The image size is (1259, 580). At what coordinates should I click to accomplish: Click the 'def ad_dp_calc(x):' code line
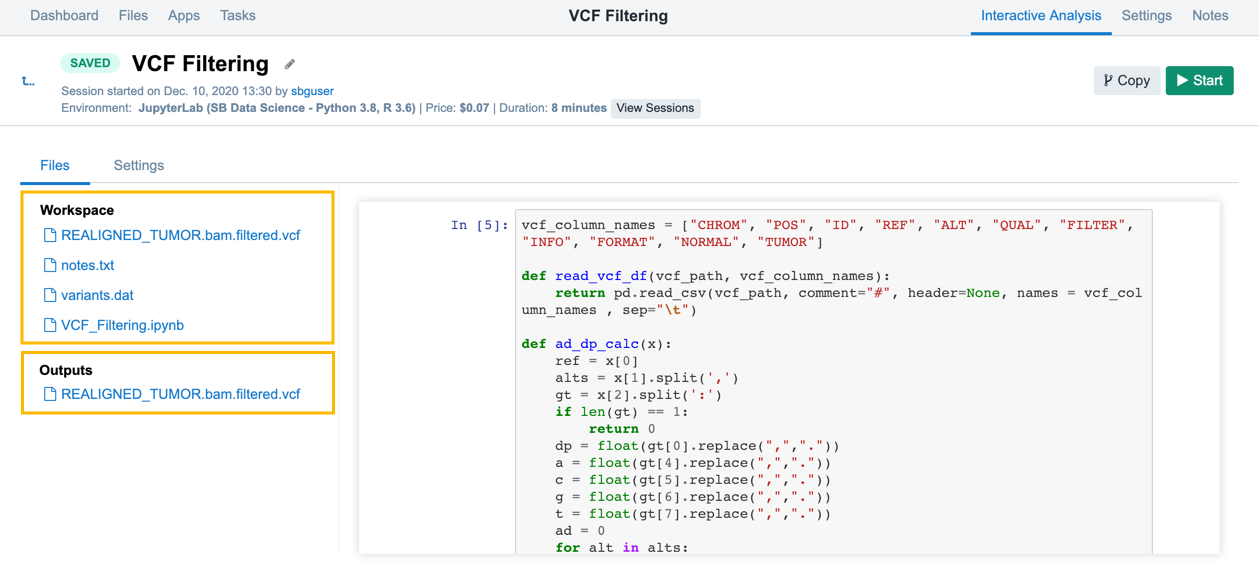(597, 344)
